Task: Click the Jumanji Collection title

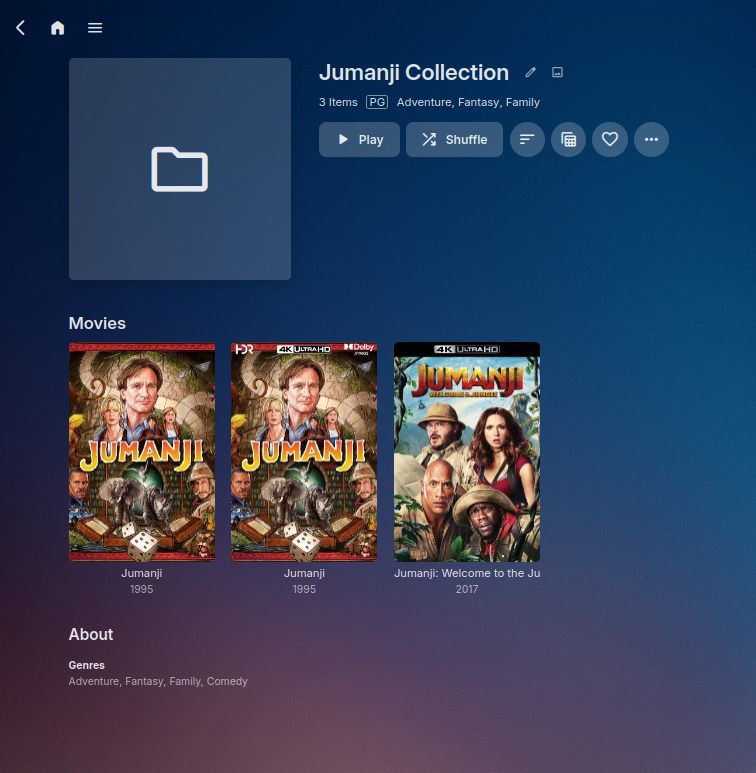Action: pos(414,72)
